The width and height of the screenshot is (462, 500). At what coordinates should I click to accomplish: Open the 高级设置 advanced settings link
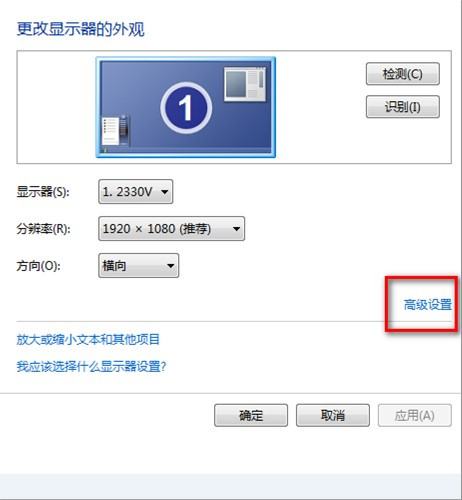click(428, 304)
